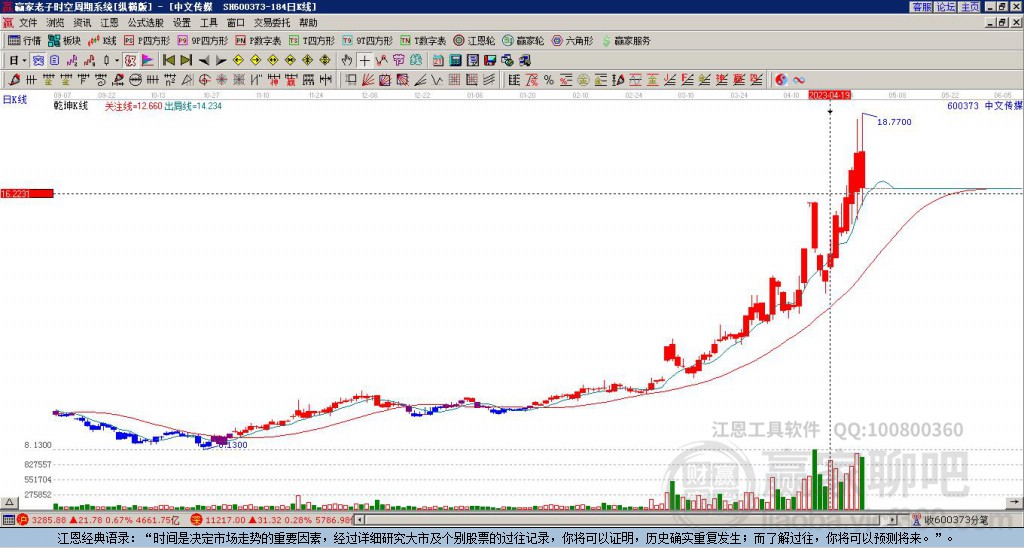Open the calculator icon
Screen dimensions: 1024x548
pyautogui.click(x=455, y=61)
